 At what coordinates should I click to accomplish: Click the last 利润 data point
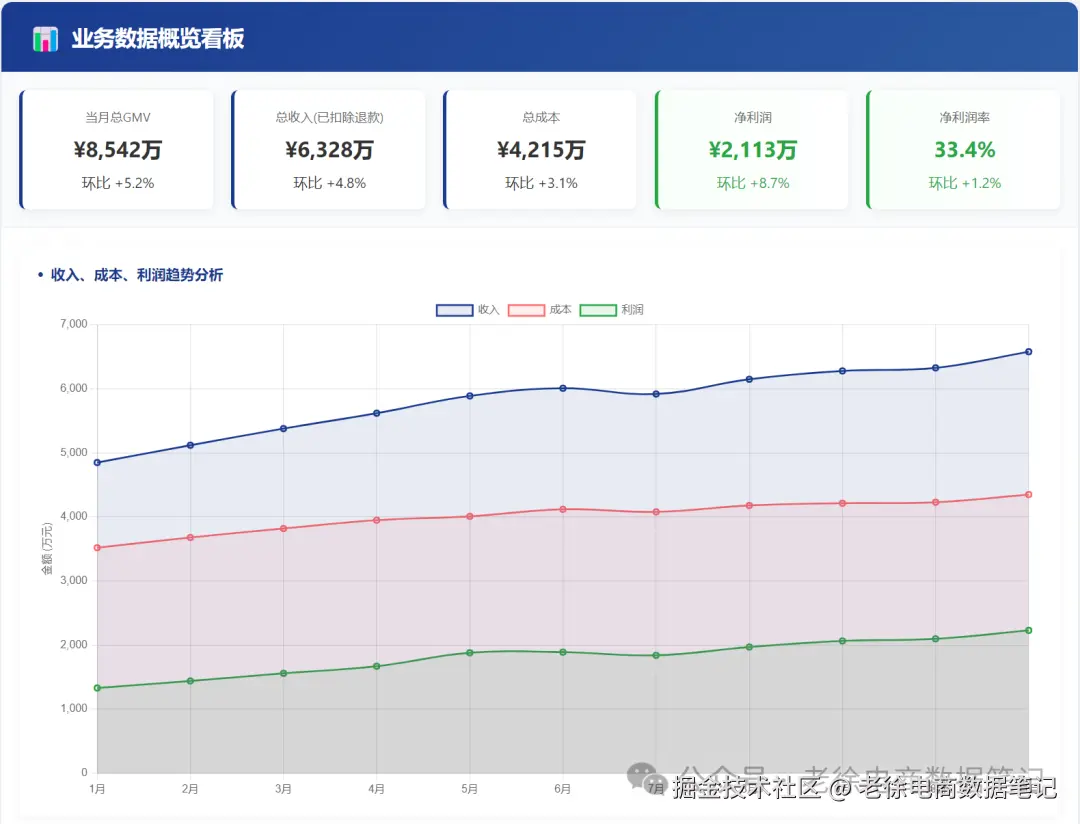point(1028,630)
